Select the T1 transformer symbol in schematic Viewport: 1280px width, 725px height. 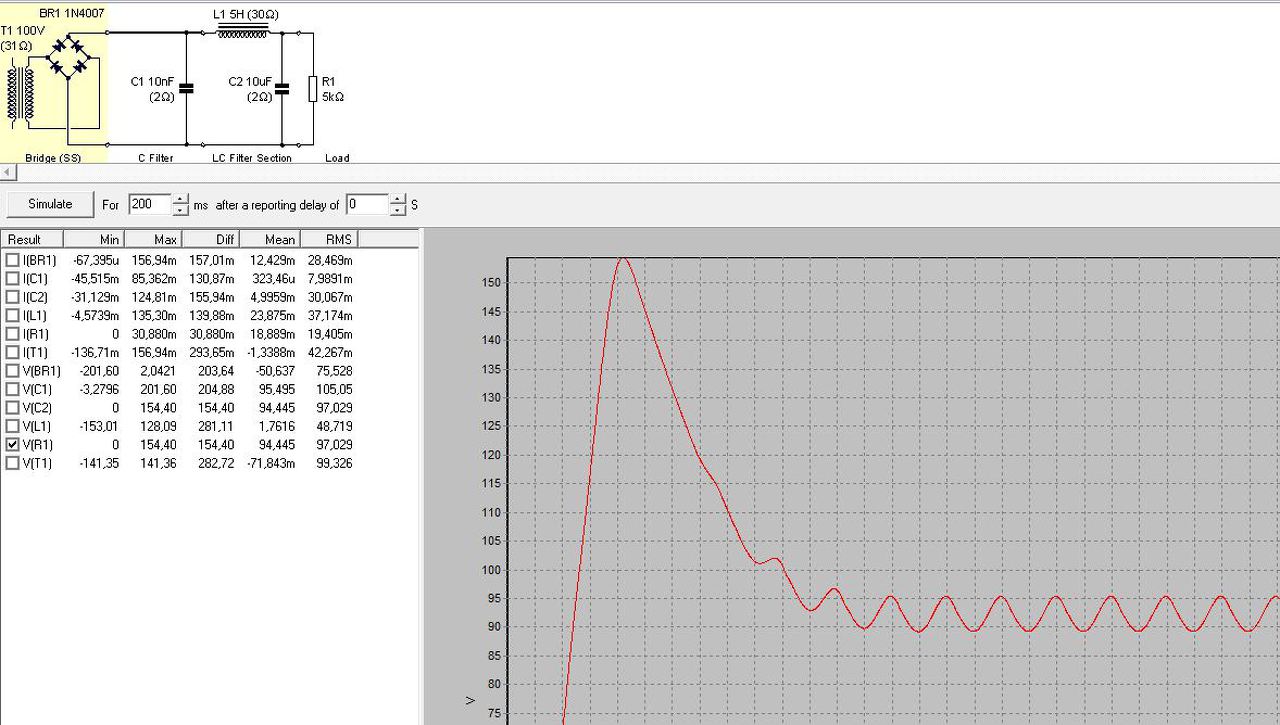pyautogui.click(x=19, y=93)
